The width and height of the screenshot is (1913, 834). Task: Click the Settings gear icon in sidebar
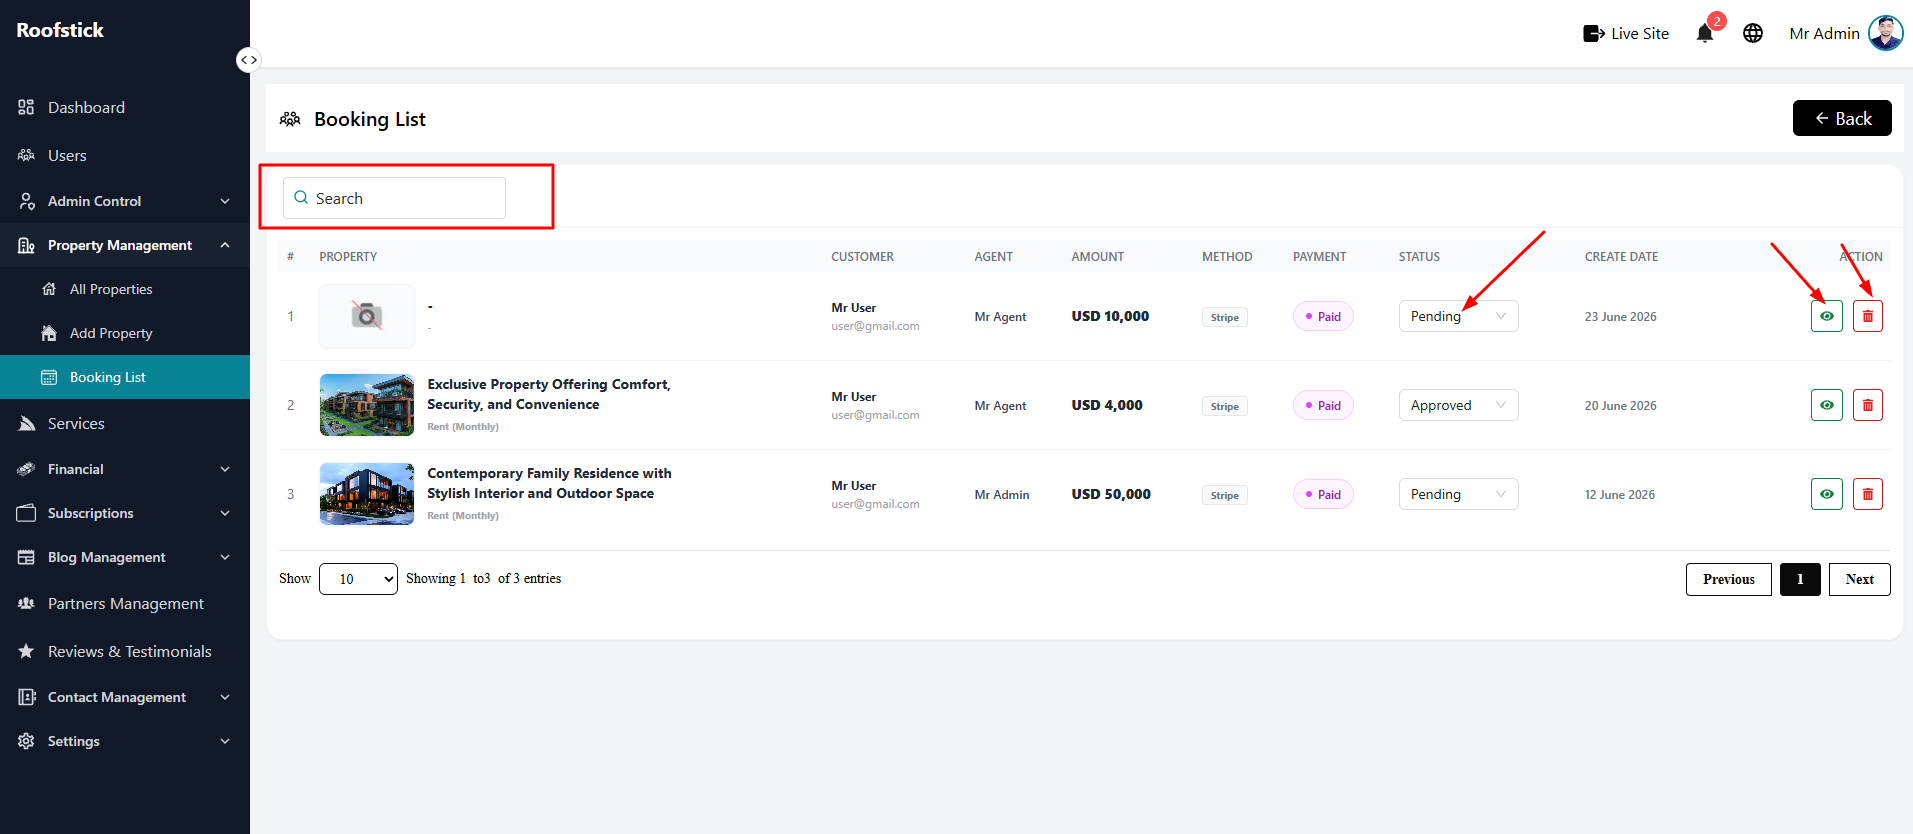pyautogui.click(x=26, y=741)
